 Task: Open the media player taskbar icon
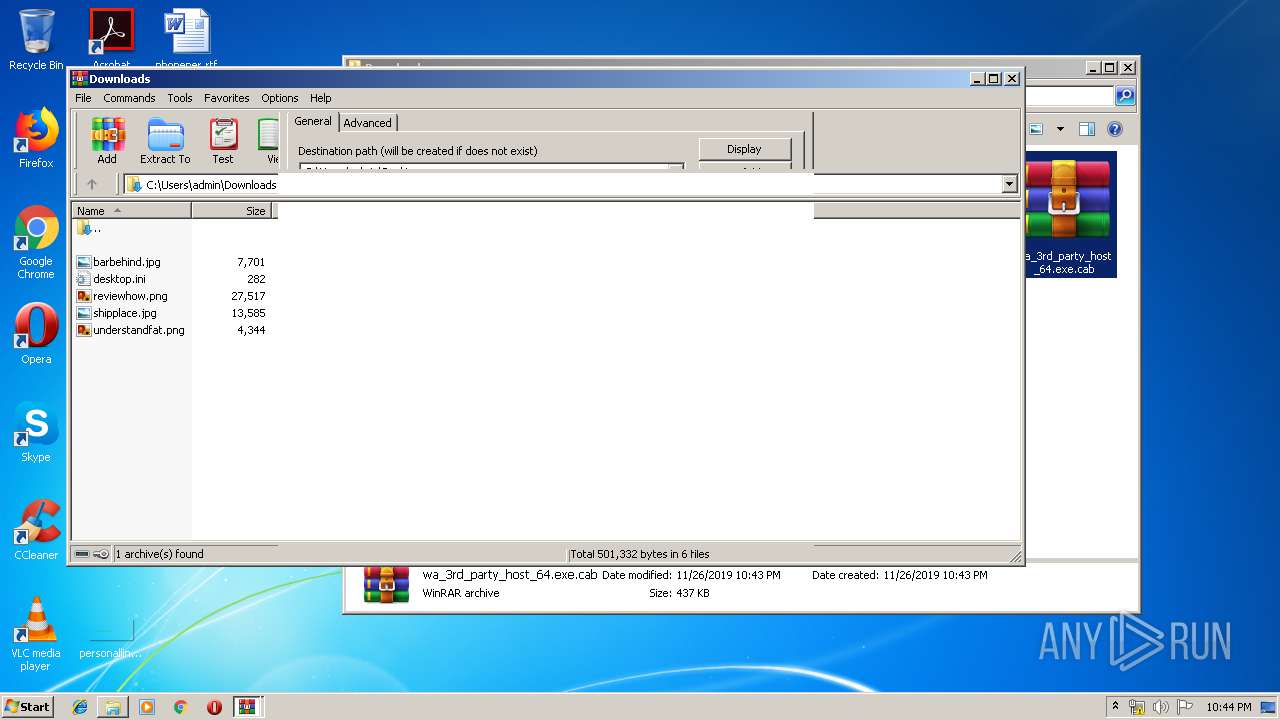tap(147, 707)
